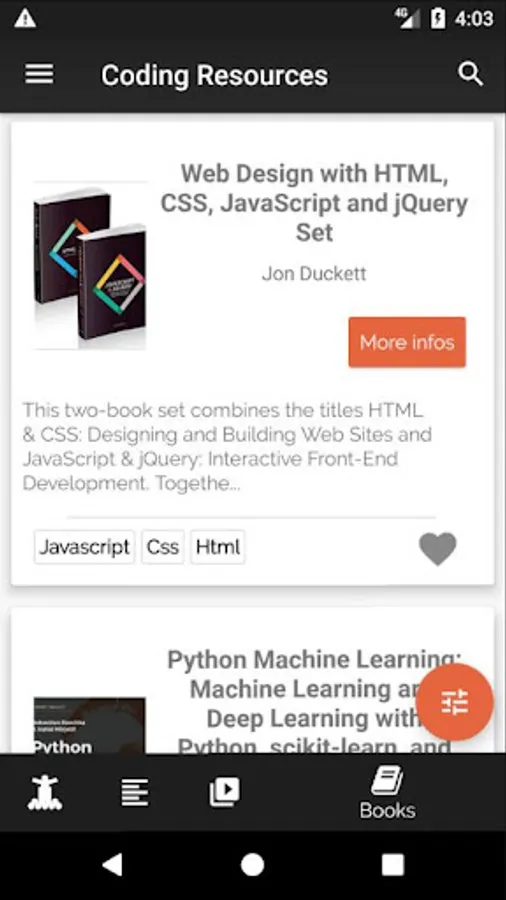Select the Books tab
506x900 pixels.
(x=387, y=793)
